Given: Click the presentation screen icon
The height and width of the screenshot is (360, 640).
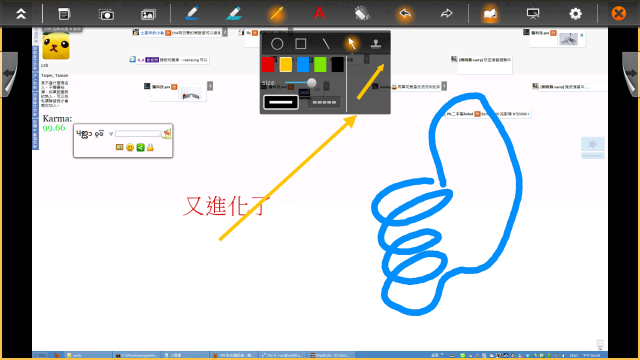Looking at the screenshot, I should point(533,14).
